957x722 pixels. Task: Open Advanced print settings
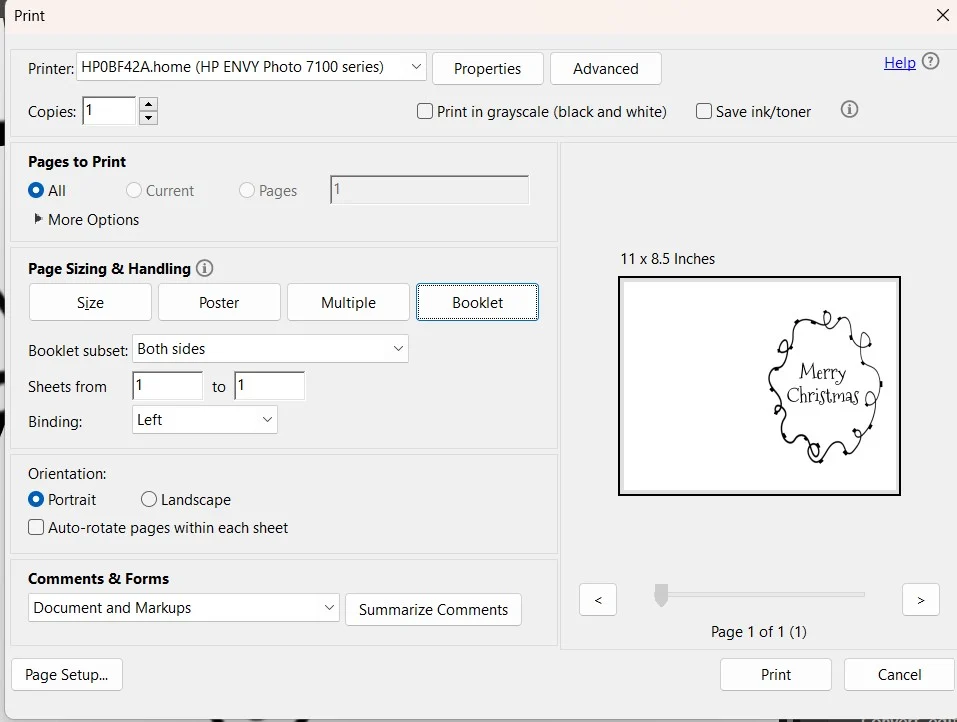click(605, 68)
